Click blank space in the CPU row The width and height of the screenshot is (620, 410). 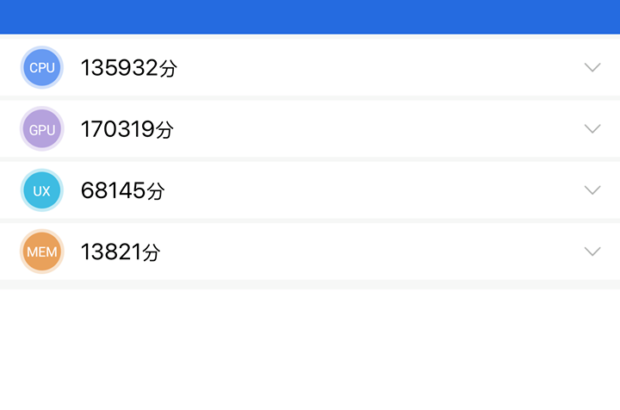point(380,68)
